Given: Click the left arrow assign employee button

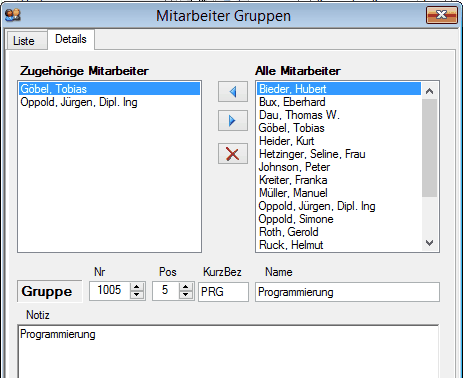Looking at the screenshot, I should (x=233, y=92).
